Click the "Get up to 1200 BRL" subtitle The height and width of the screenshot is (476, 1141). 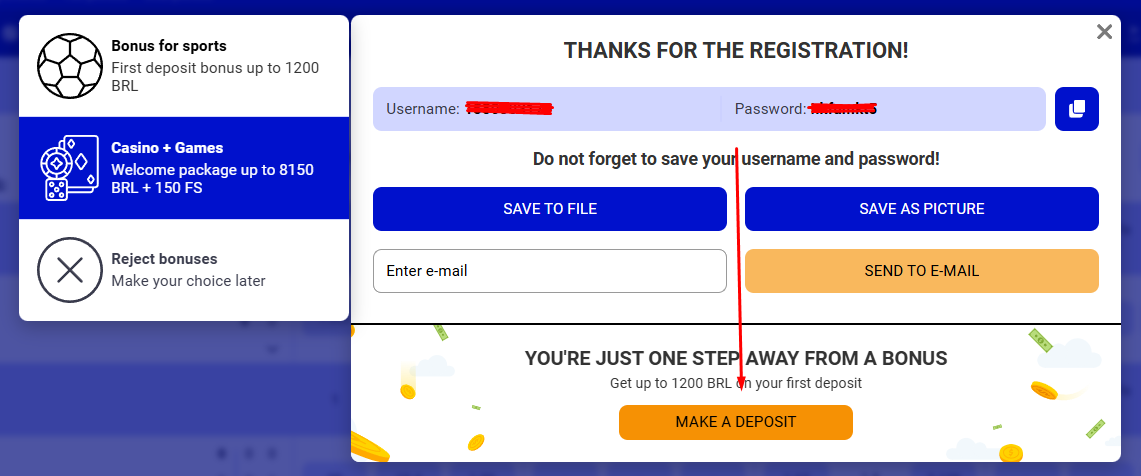click(x=735, y=383)
